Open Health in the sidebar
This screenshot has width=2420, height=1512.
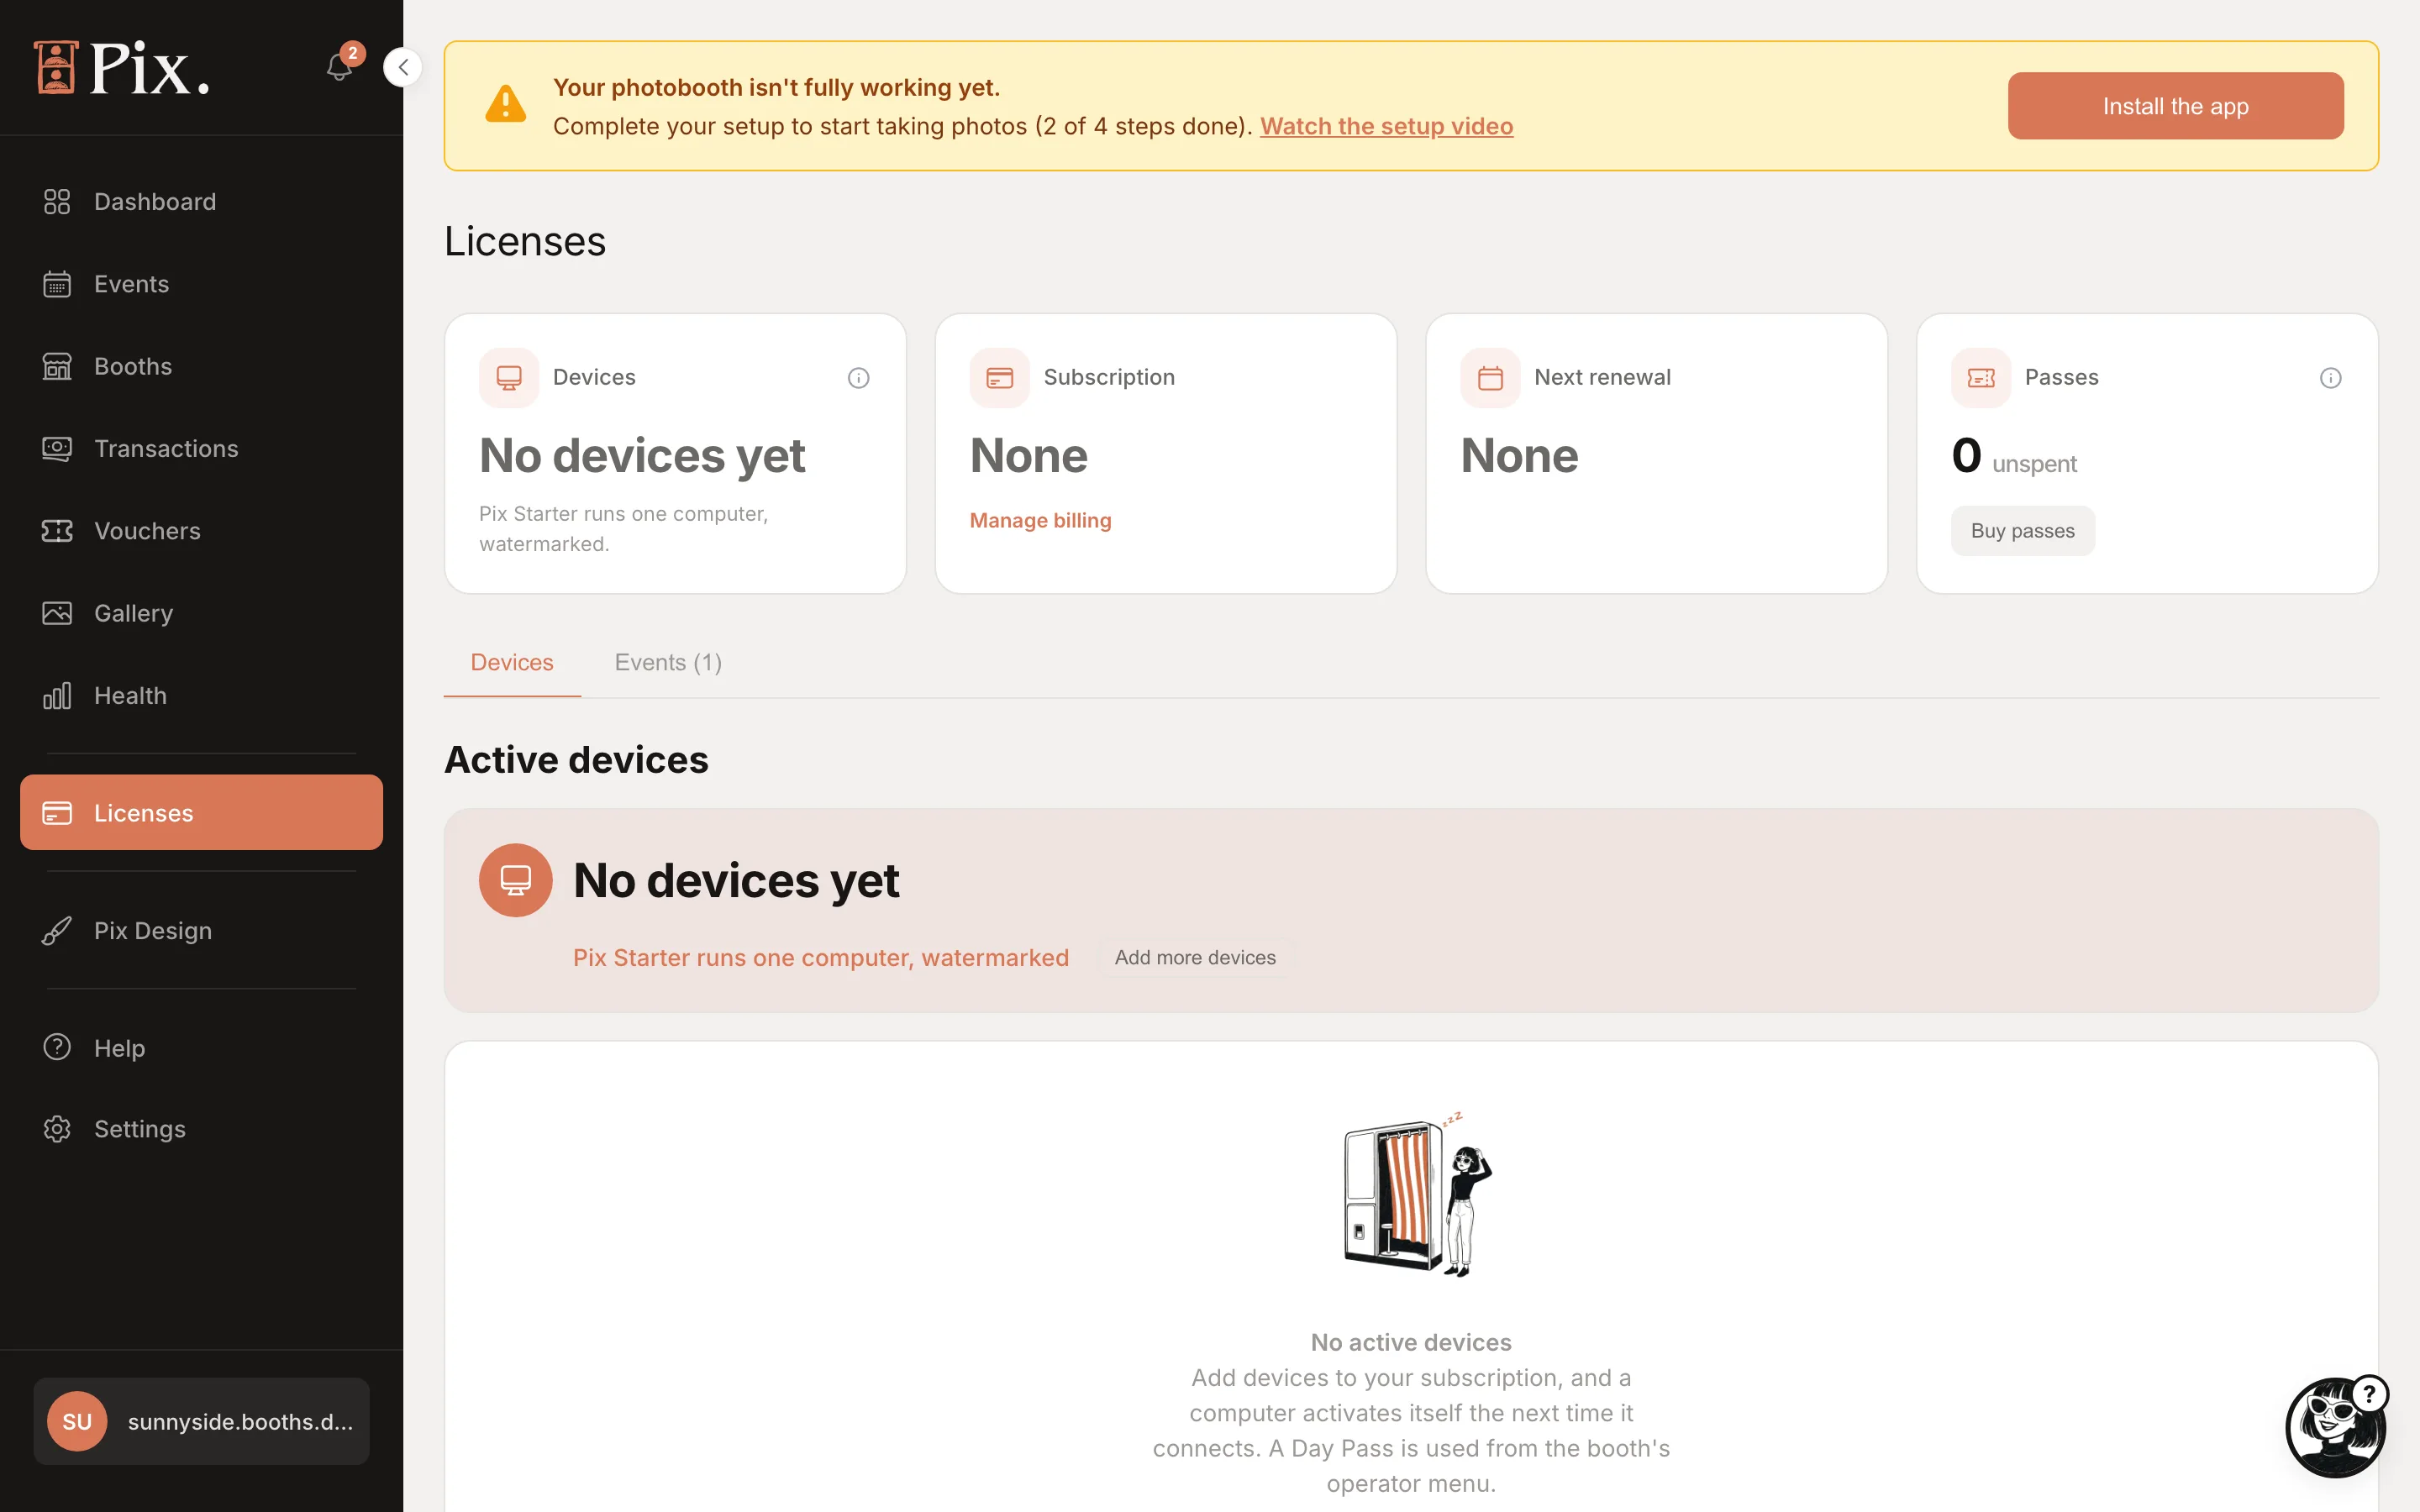(201, 696)
